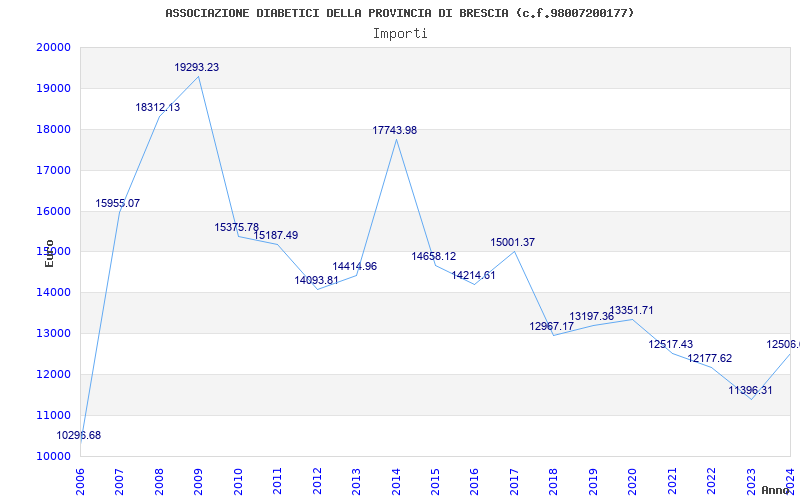Click the x-axis year 2021

tap(672, 481)
